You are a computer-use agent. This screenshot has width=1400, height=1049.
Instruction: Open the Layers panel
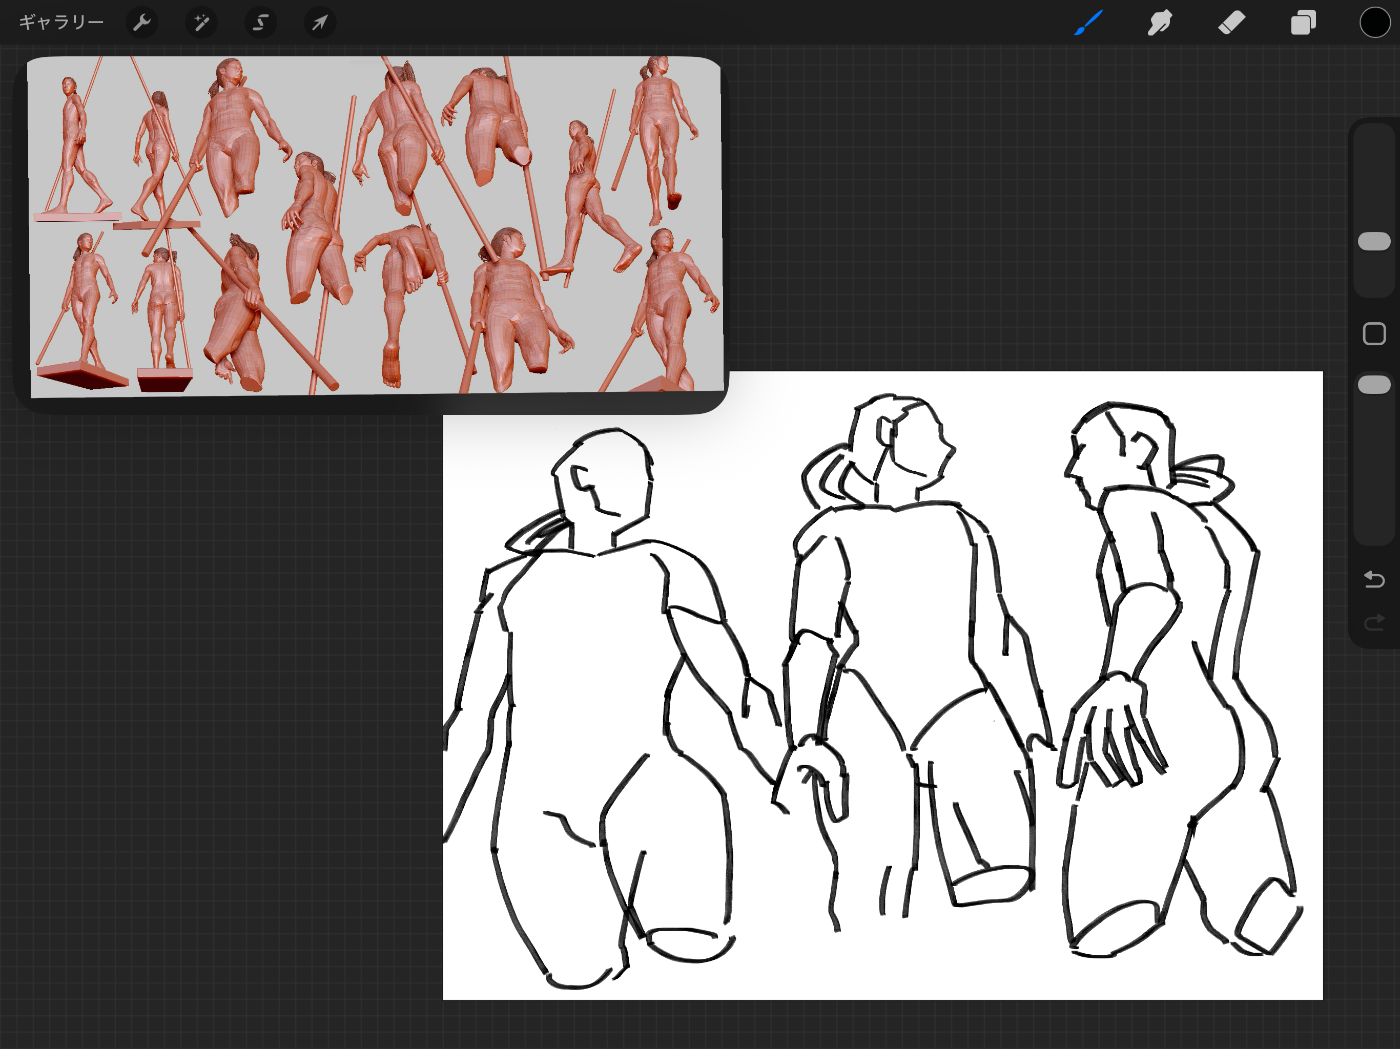[x=1303, y=22]
